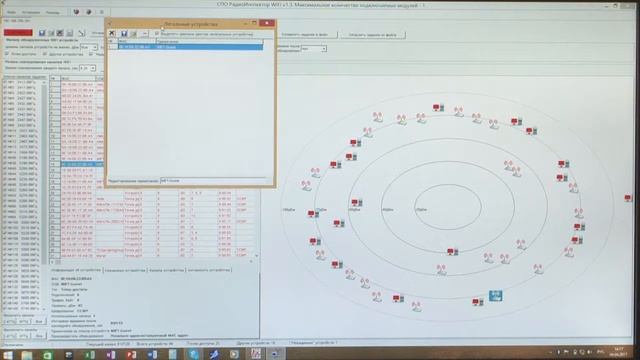Click the dark crossed icon in the main toolbar

(x=60, y=33)
